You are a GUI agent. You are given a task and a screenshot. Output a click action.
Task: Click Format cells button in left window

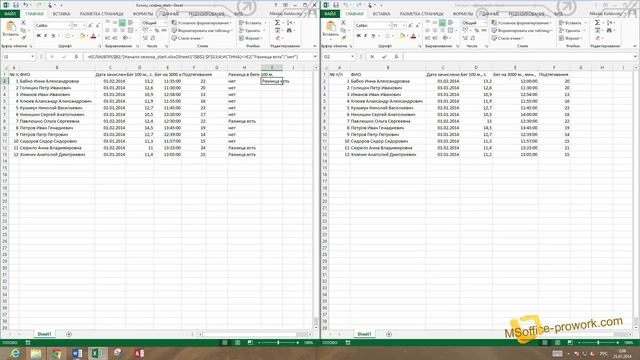pyautogui.click(x=251, y=38)
